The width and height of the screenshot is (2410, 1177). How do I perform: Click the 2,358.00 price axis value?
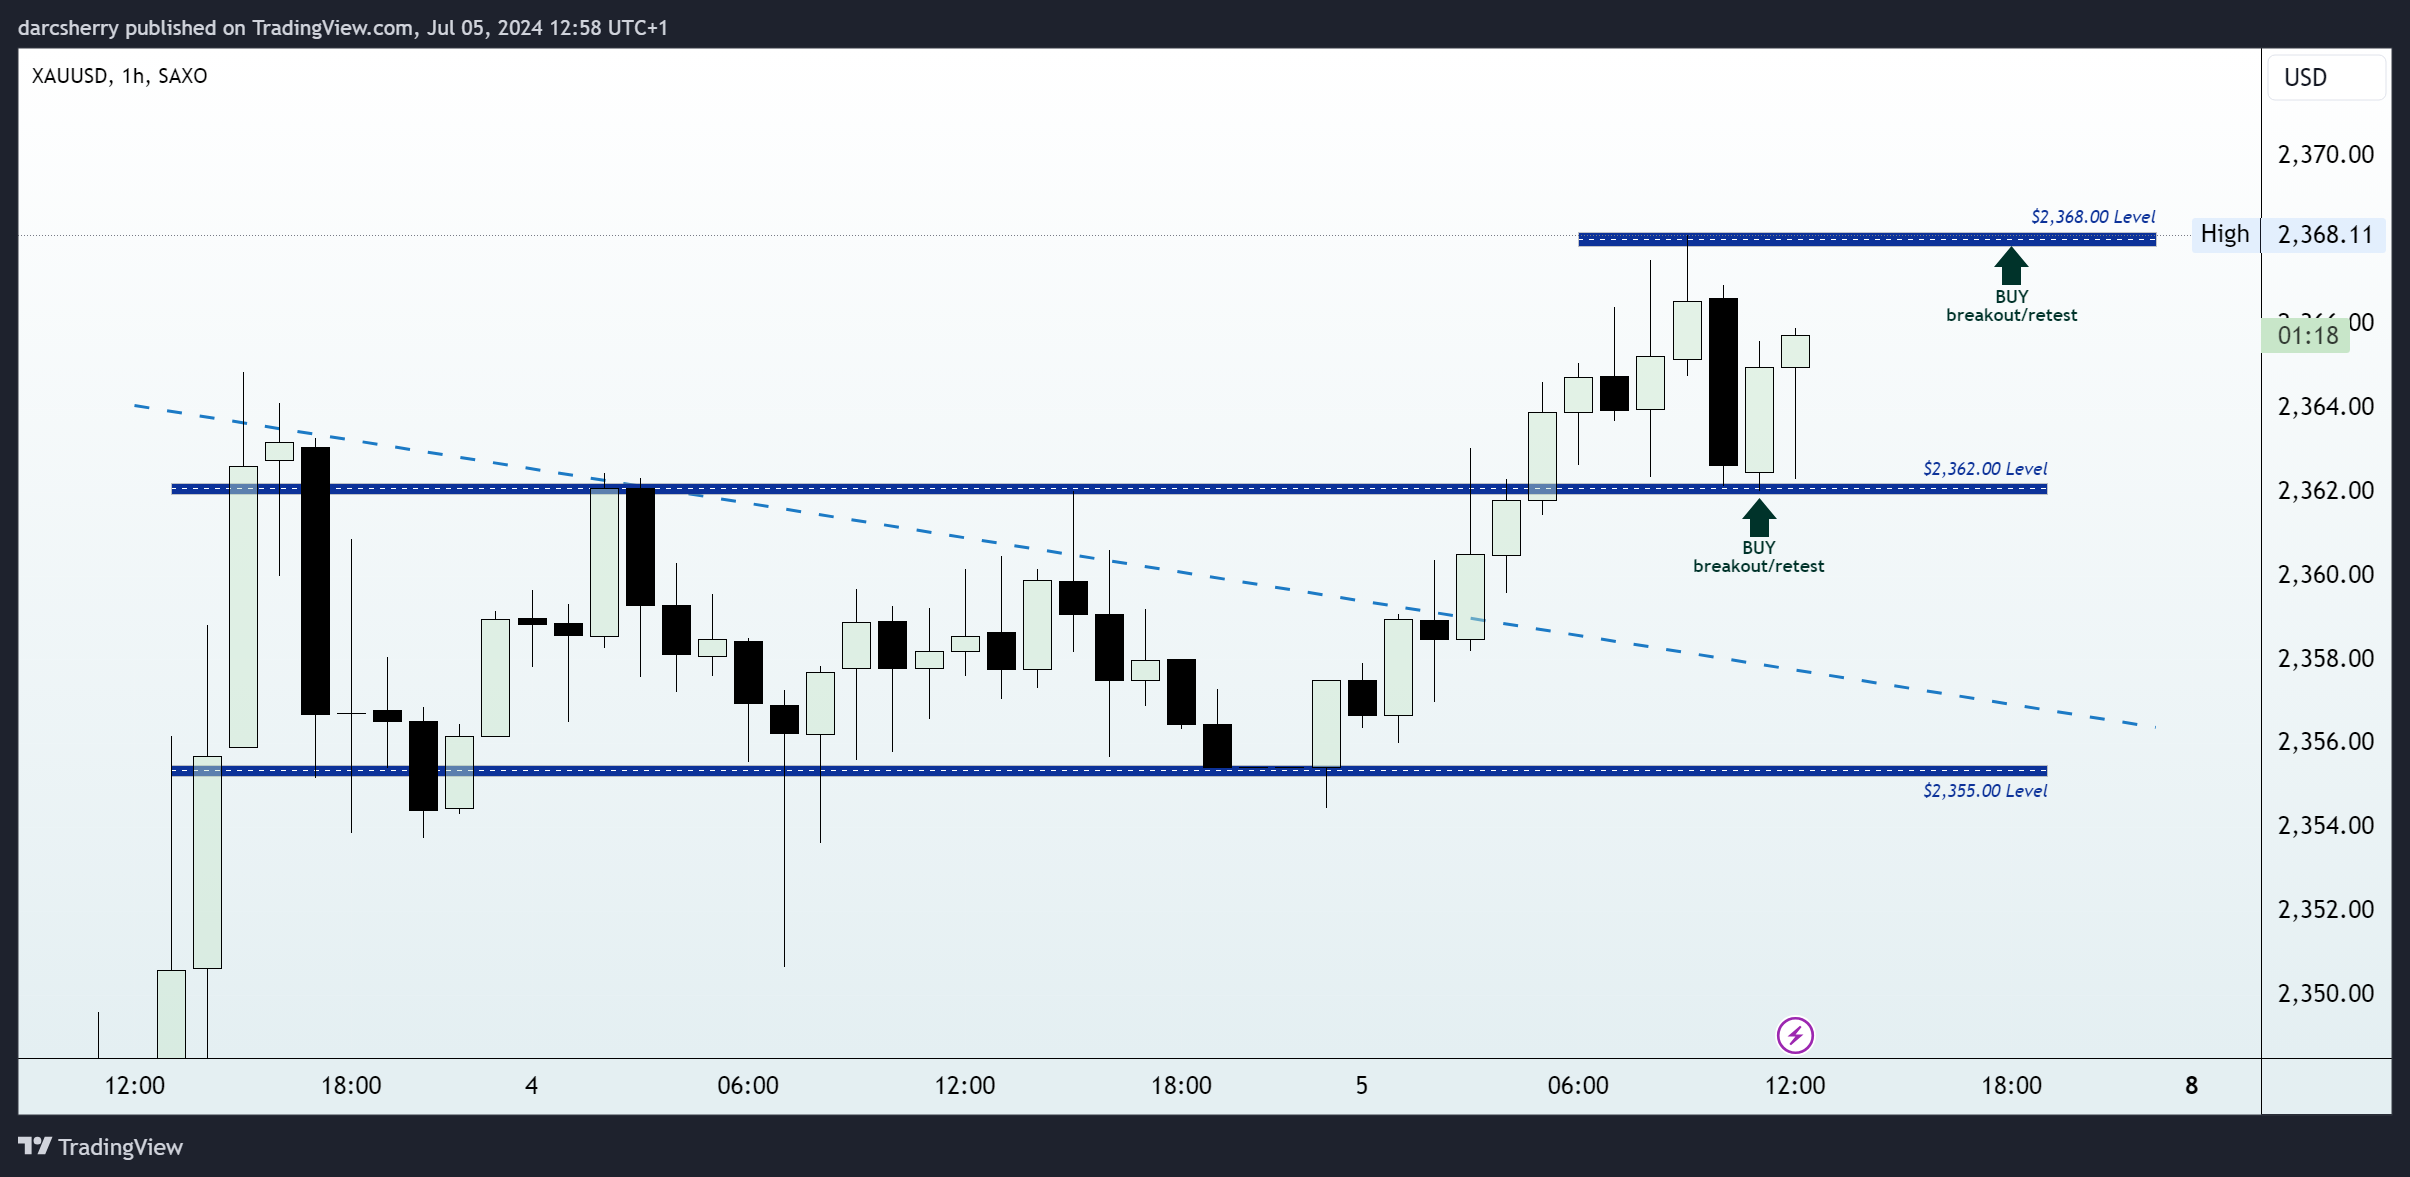tap(2325, 658)
